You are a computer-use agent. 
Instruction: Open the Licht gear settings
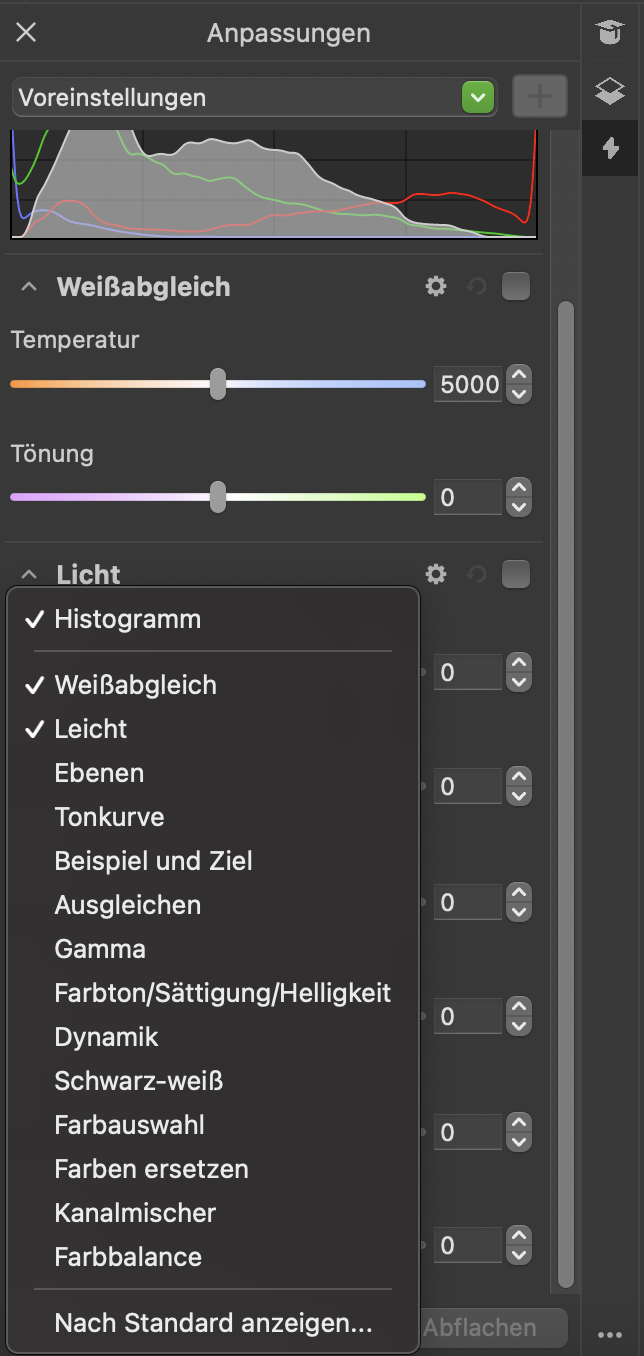436,574
